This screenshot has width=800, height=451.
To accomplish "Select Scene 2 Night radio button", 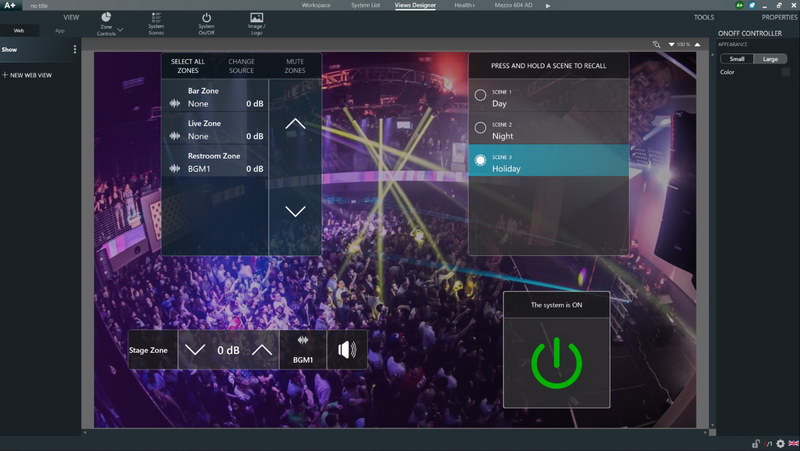I will pos(480,128).
